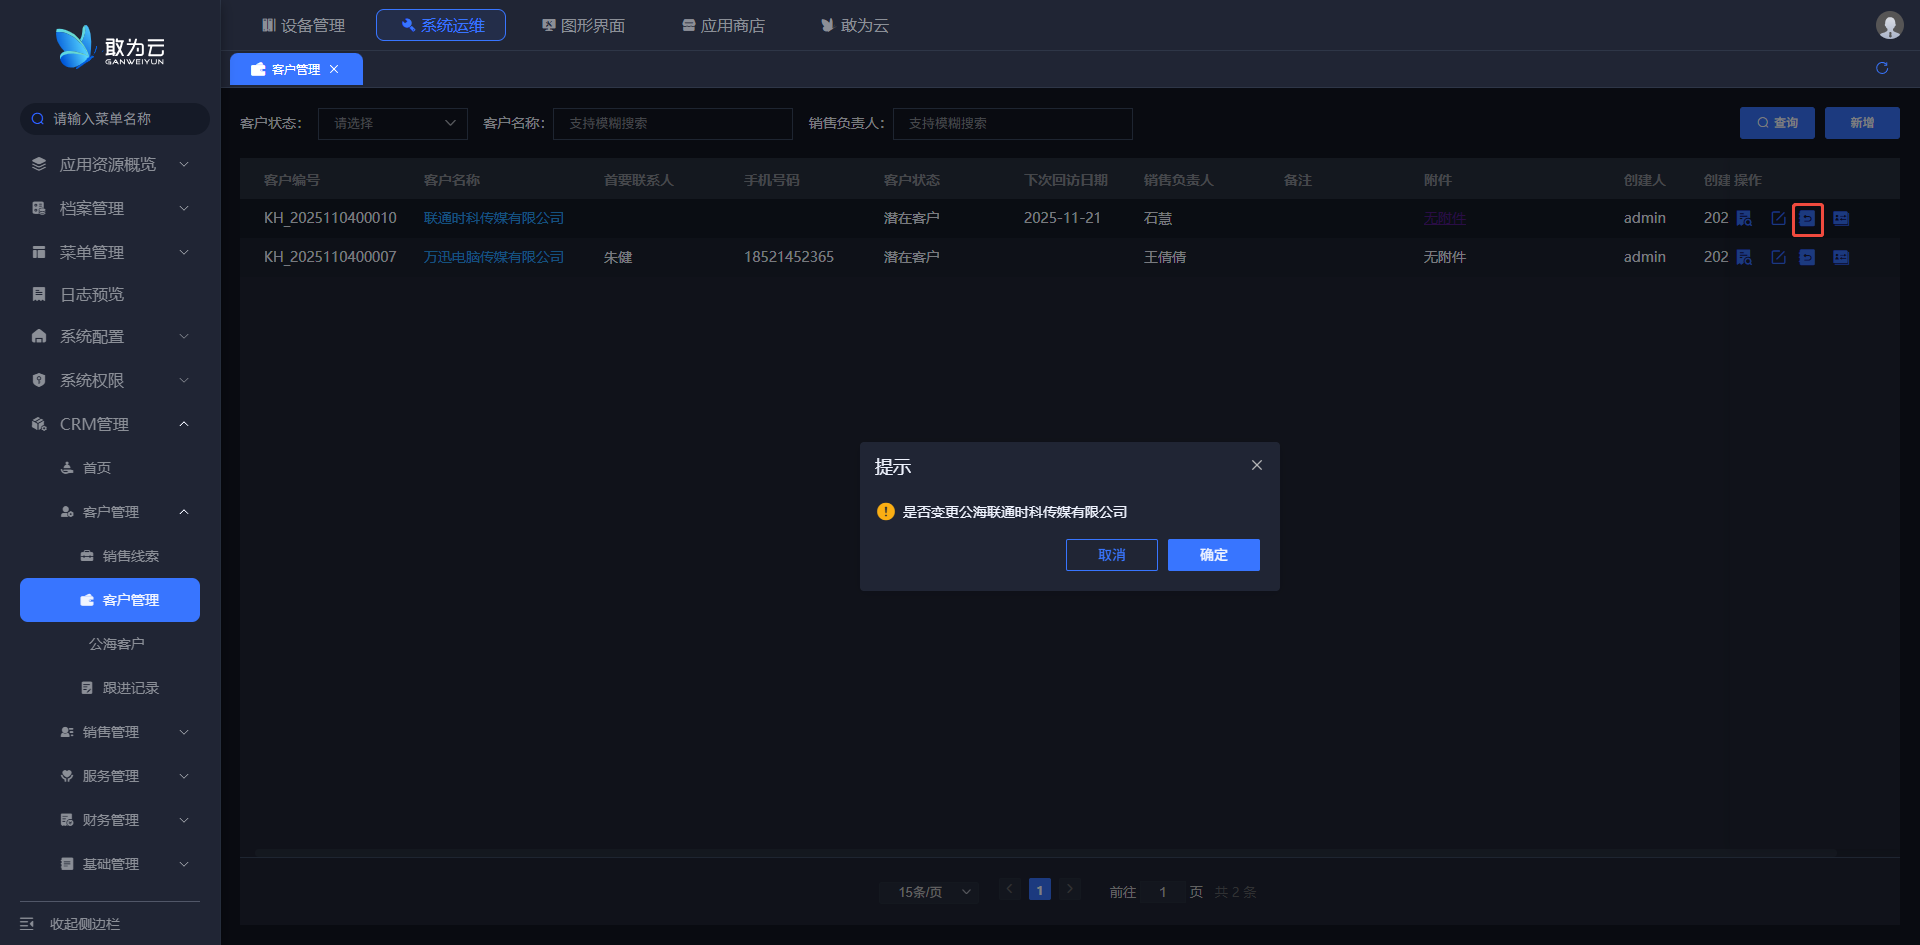Click the 客户名称 search input field
Screen dimensions: 1920x945
click(x=672, y=123)
